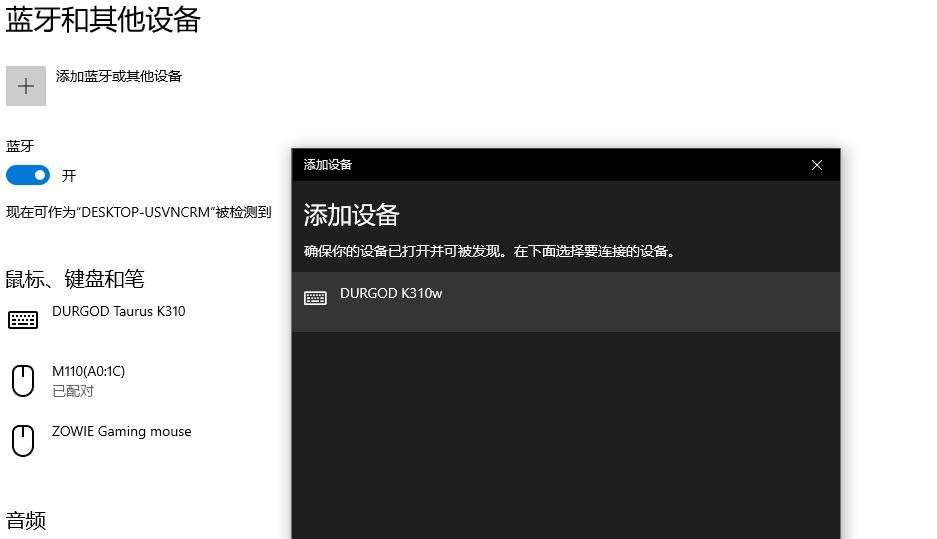This screenshot has width=937, height=539.
Task: Select DURGOD K310w in the add device list
Action: pos(566,302)
